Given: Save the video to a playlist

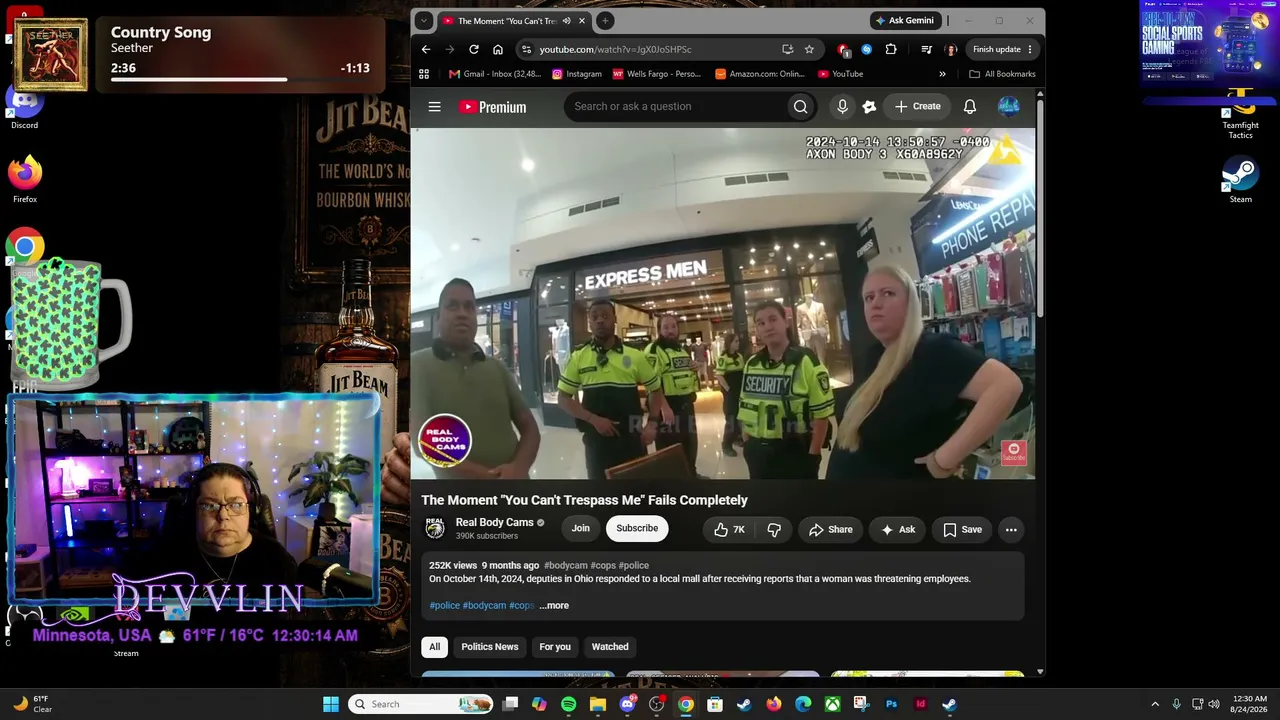Looking at the screenshot, I should [x=962, y=529].
